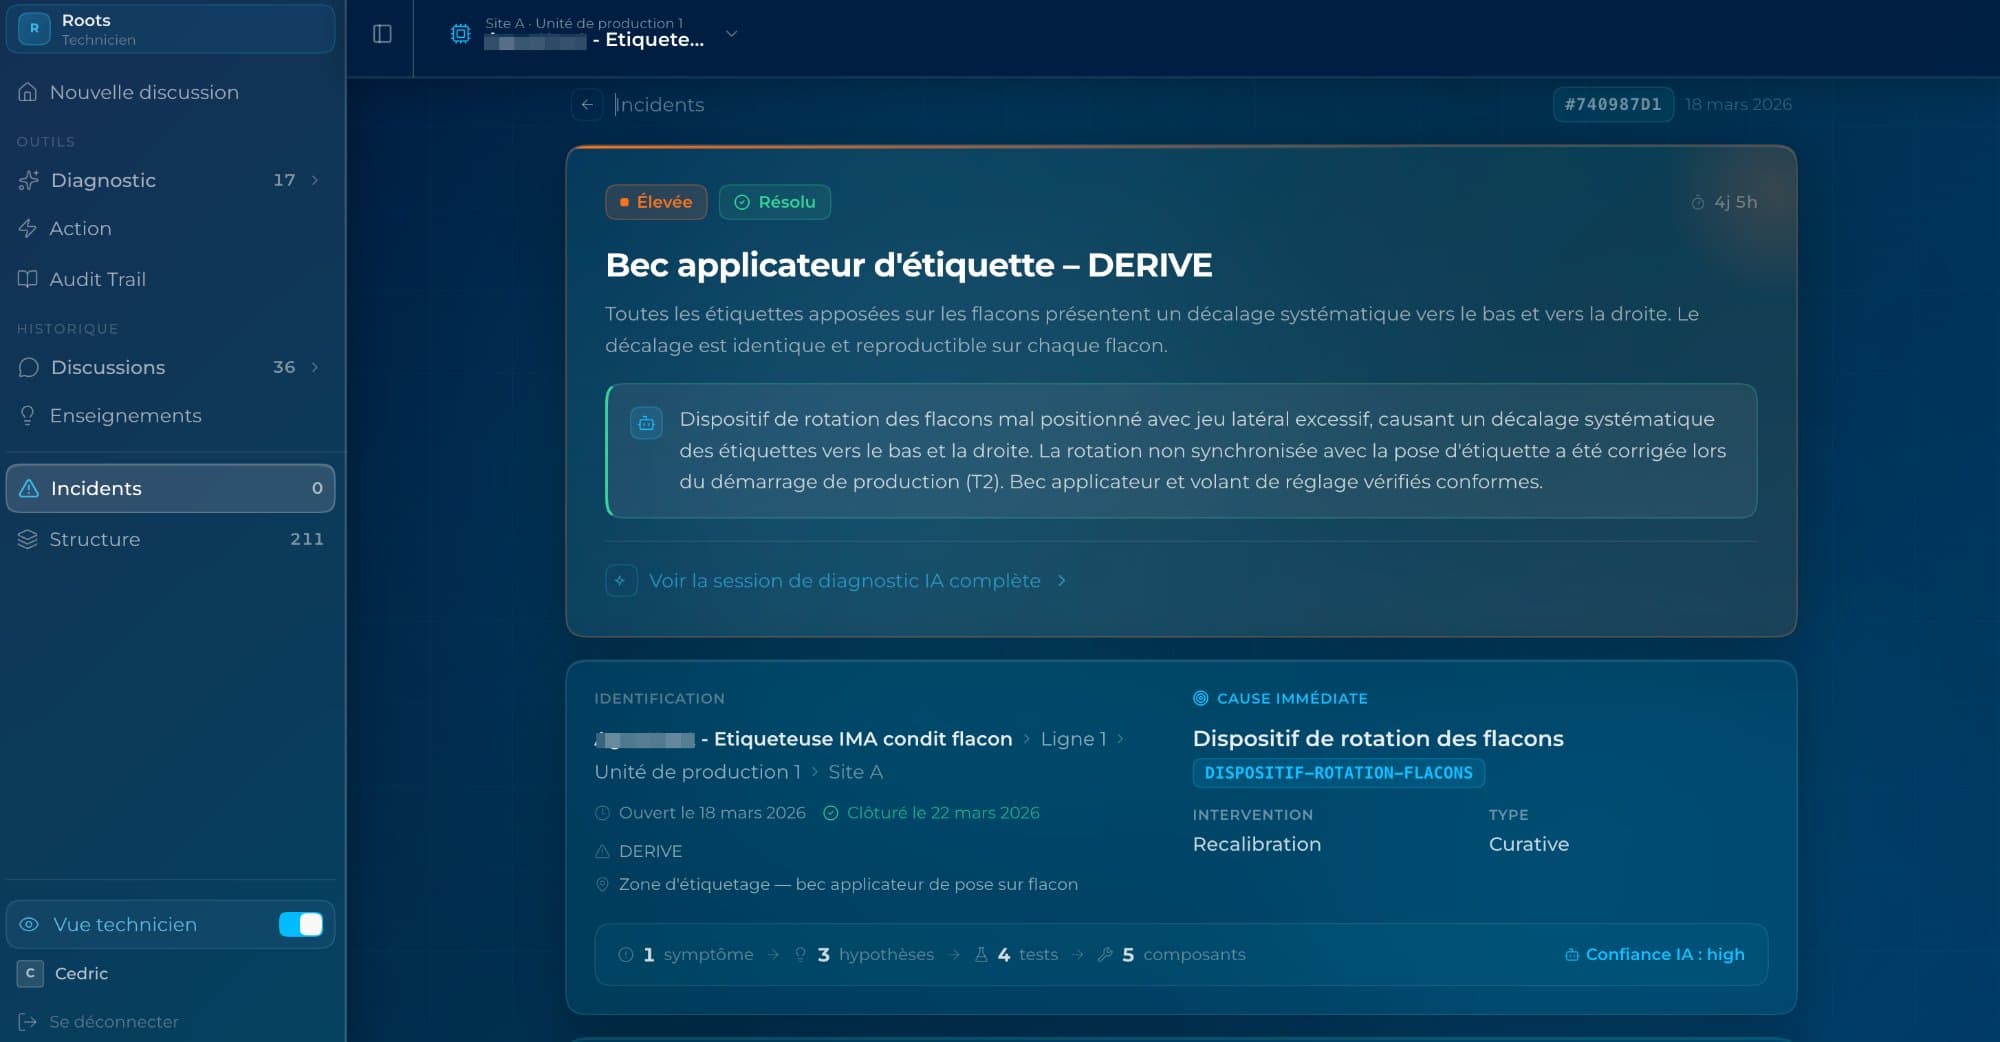Screen dimensions: 2000x1042
Task: Expand the Diagnostic submenu chevron
Action: coord(315,180)
